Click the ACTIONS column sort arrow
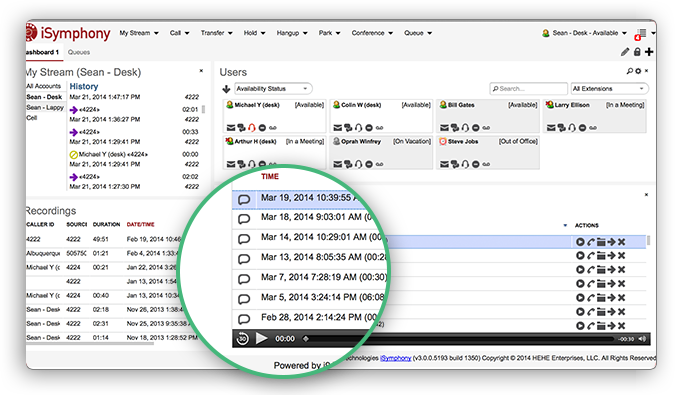Viewport: 675px width, 395px height. (x=565, y=225)
